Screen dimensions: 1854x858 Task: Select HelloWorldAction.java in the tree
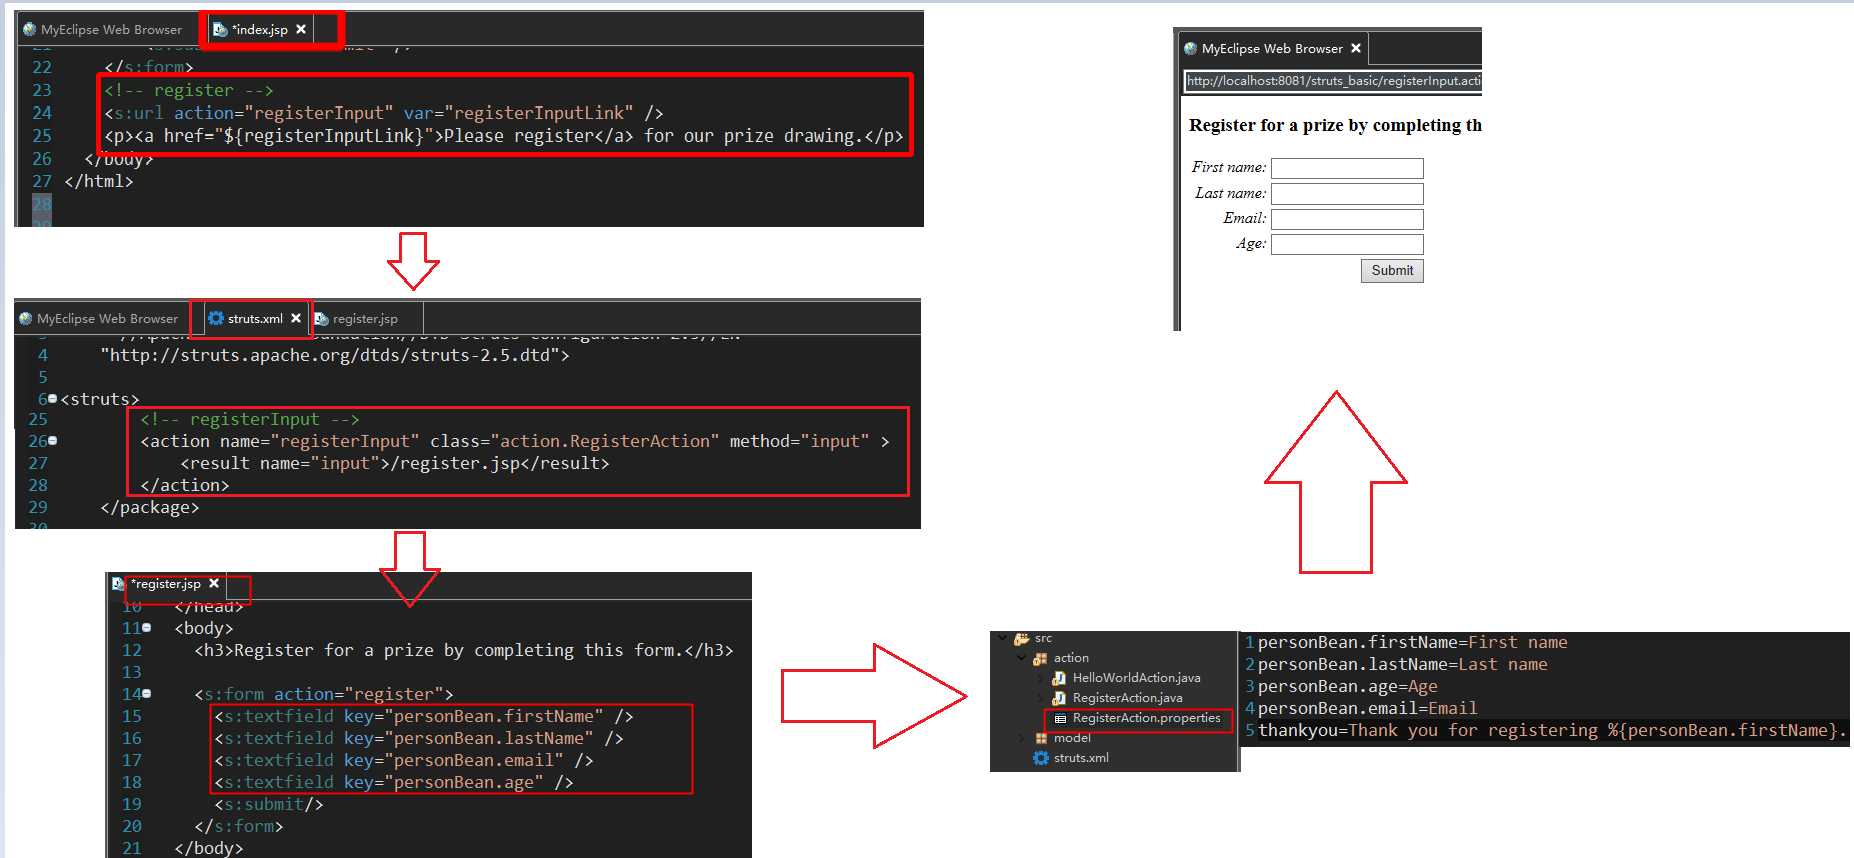[x=1136, y=678]
